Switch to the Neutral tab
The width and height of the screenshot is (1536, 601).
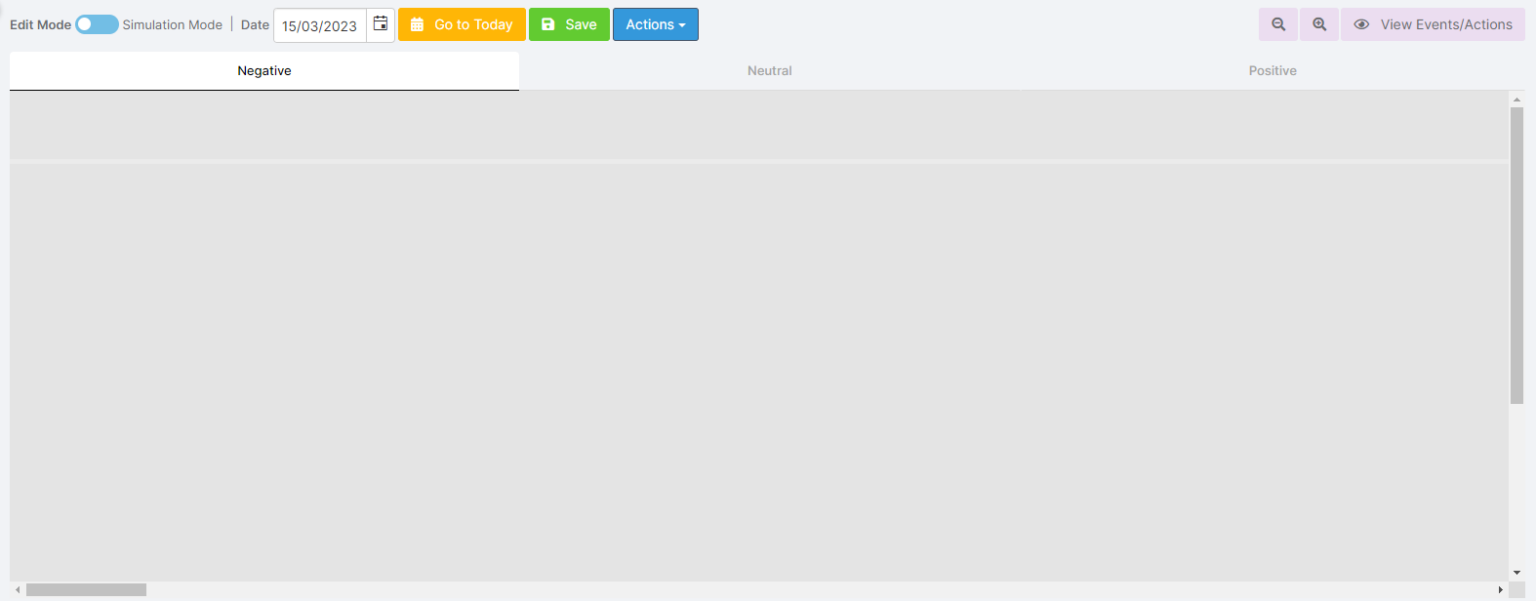coord(769,70)
